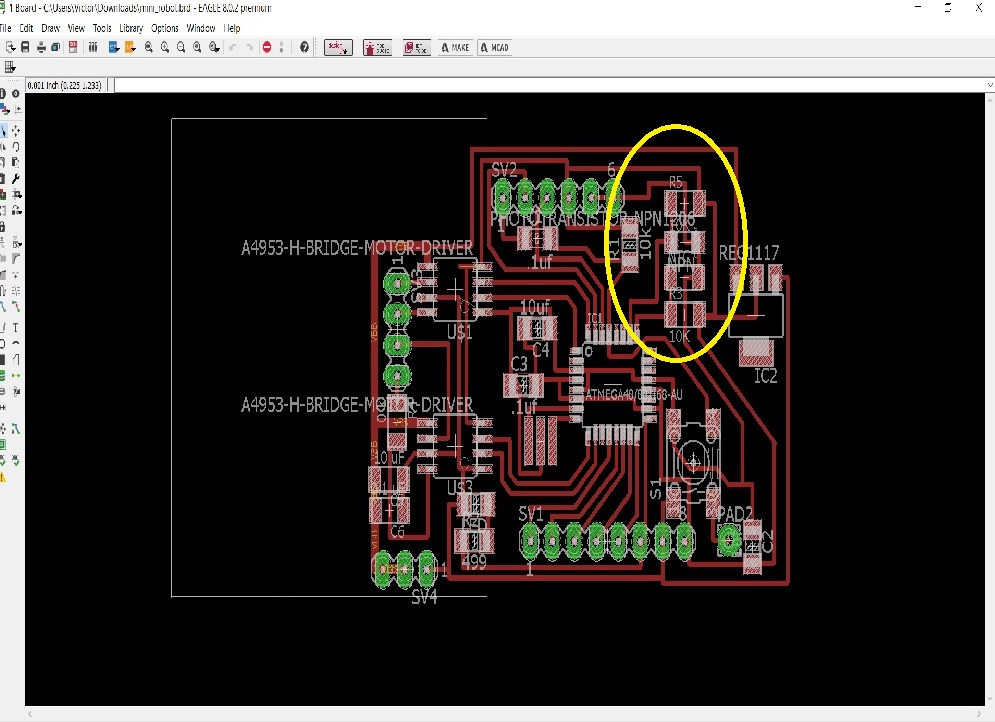Click the REG1117 regulator label

pyautogui.click(x=749, y=253)
